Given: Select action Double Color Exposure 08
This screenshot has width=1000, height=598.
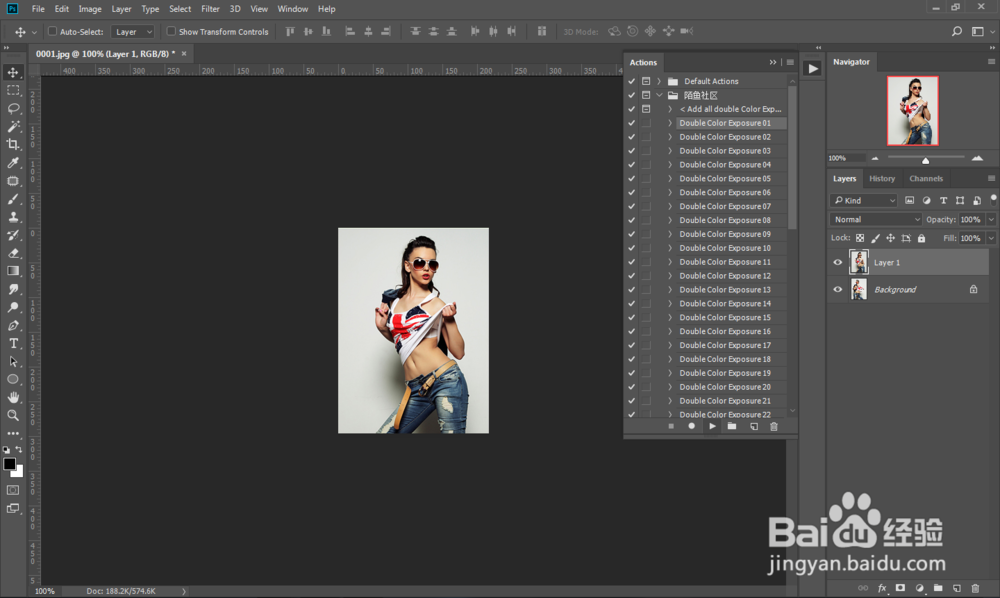Looking at the screenshot, I should [724, 220].
